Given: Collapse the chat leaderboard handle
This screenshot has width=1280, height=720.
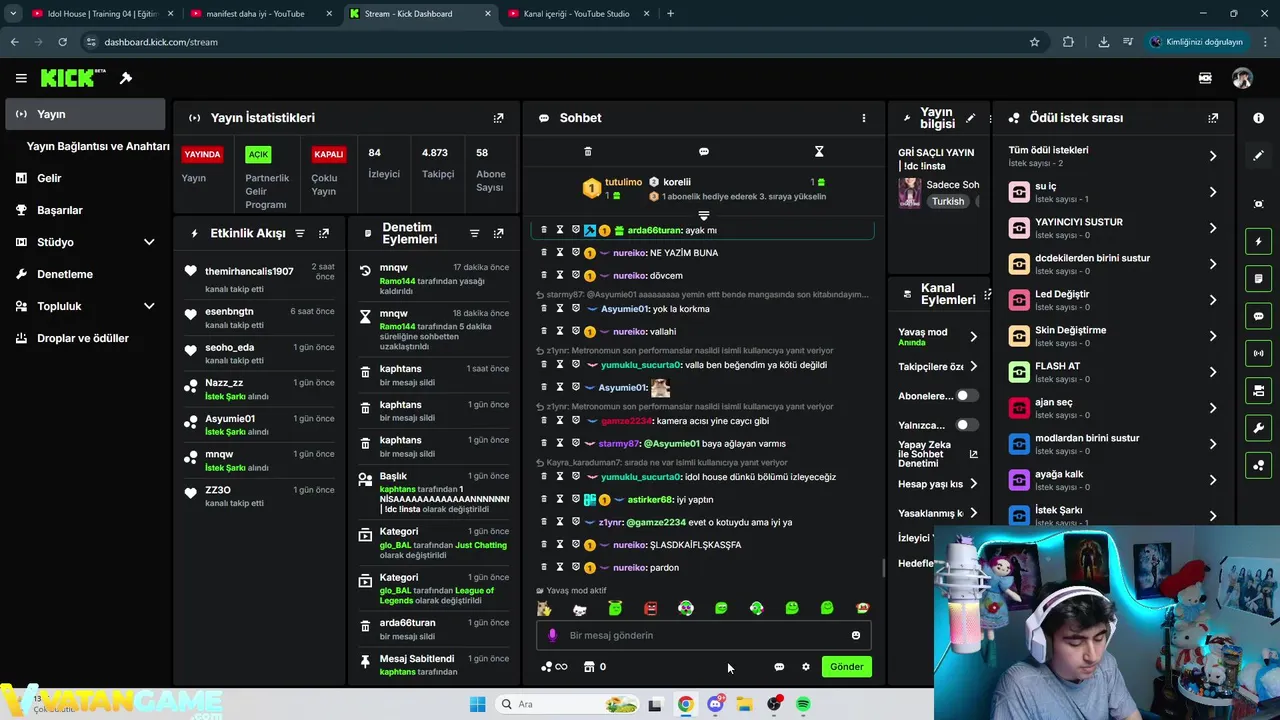Looking at the screenshot, I should coord(704,216).
